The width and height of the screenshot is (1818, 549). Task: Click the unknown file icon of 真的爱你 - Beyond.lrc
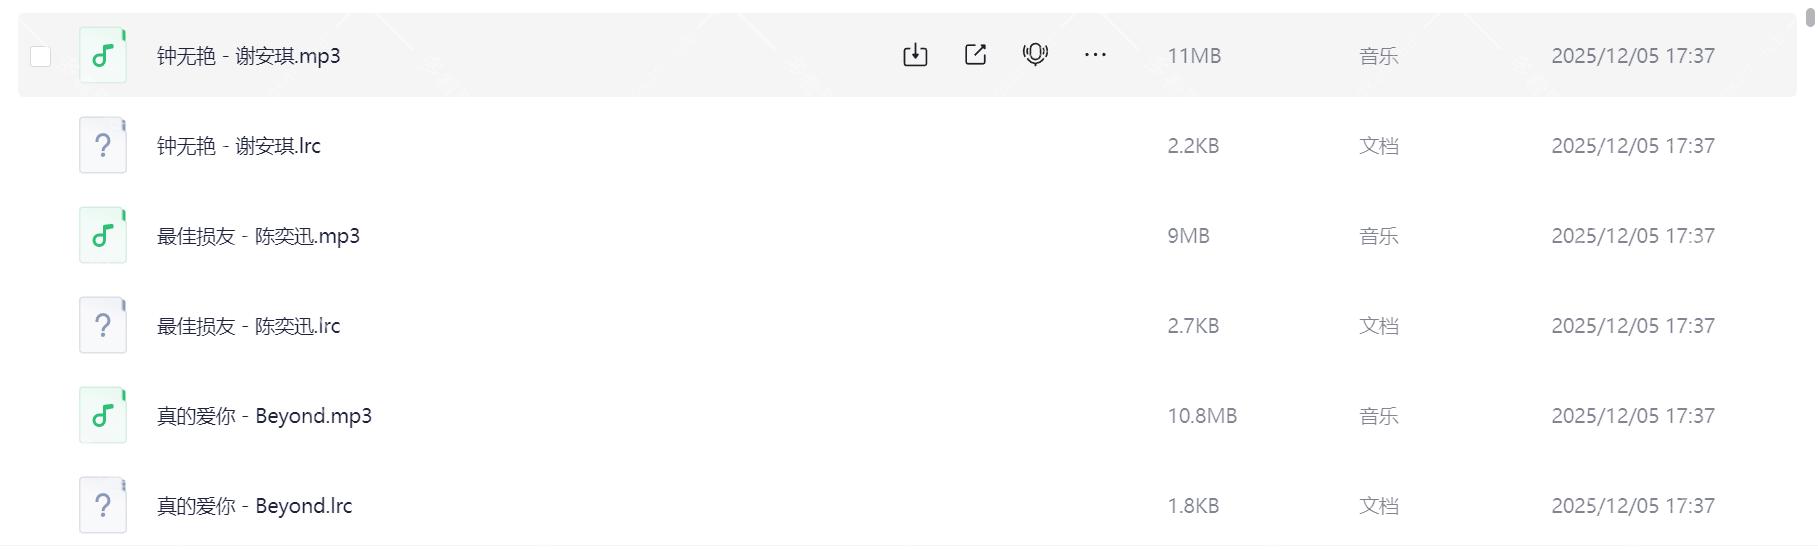click(x=103, y=505)
